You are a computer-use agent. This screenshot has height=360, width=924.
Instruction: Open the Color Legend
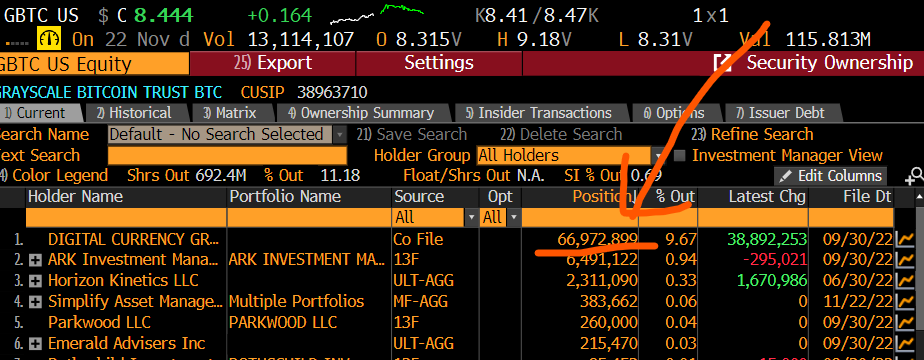pyautogui.click(x=54, y=176)
